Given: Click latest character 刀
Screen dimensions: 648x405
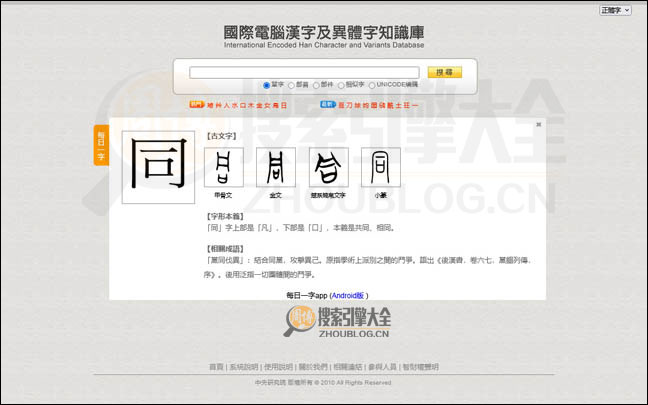Looking at the screenshot, I should point(350,105).
